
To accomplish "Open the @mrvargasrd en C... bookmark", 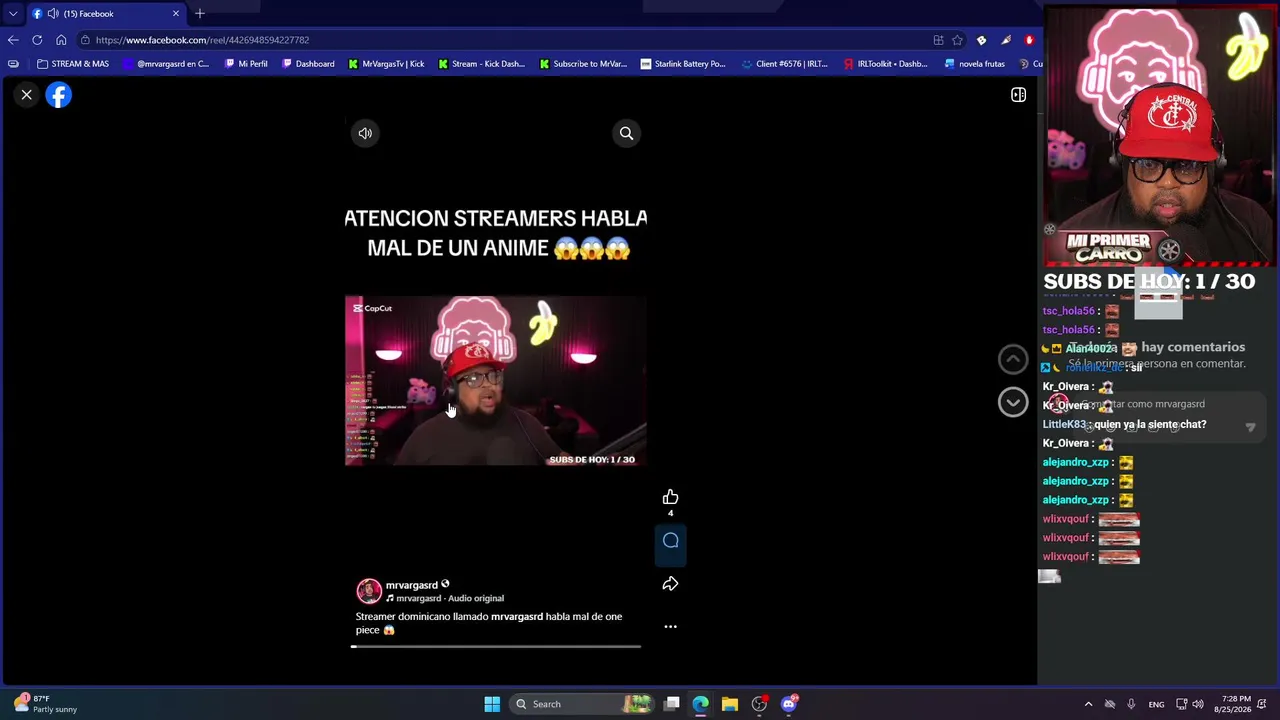I will (166, 64).
